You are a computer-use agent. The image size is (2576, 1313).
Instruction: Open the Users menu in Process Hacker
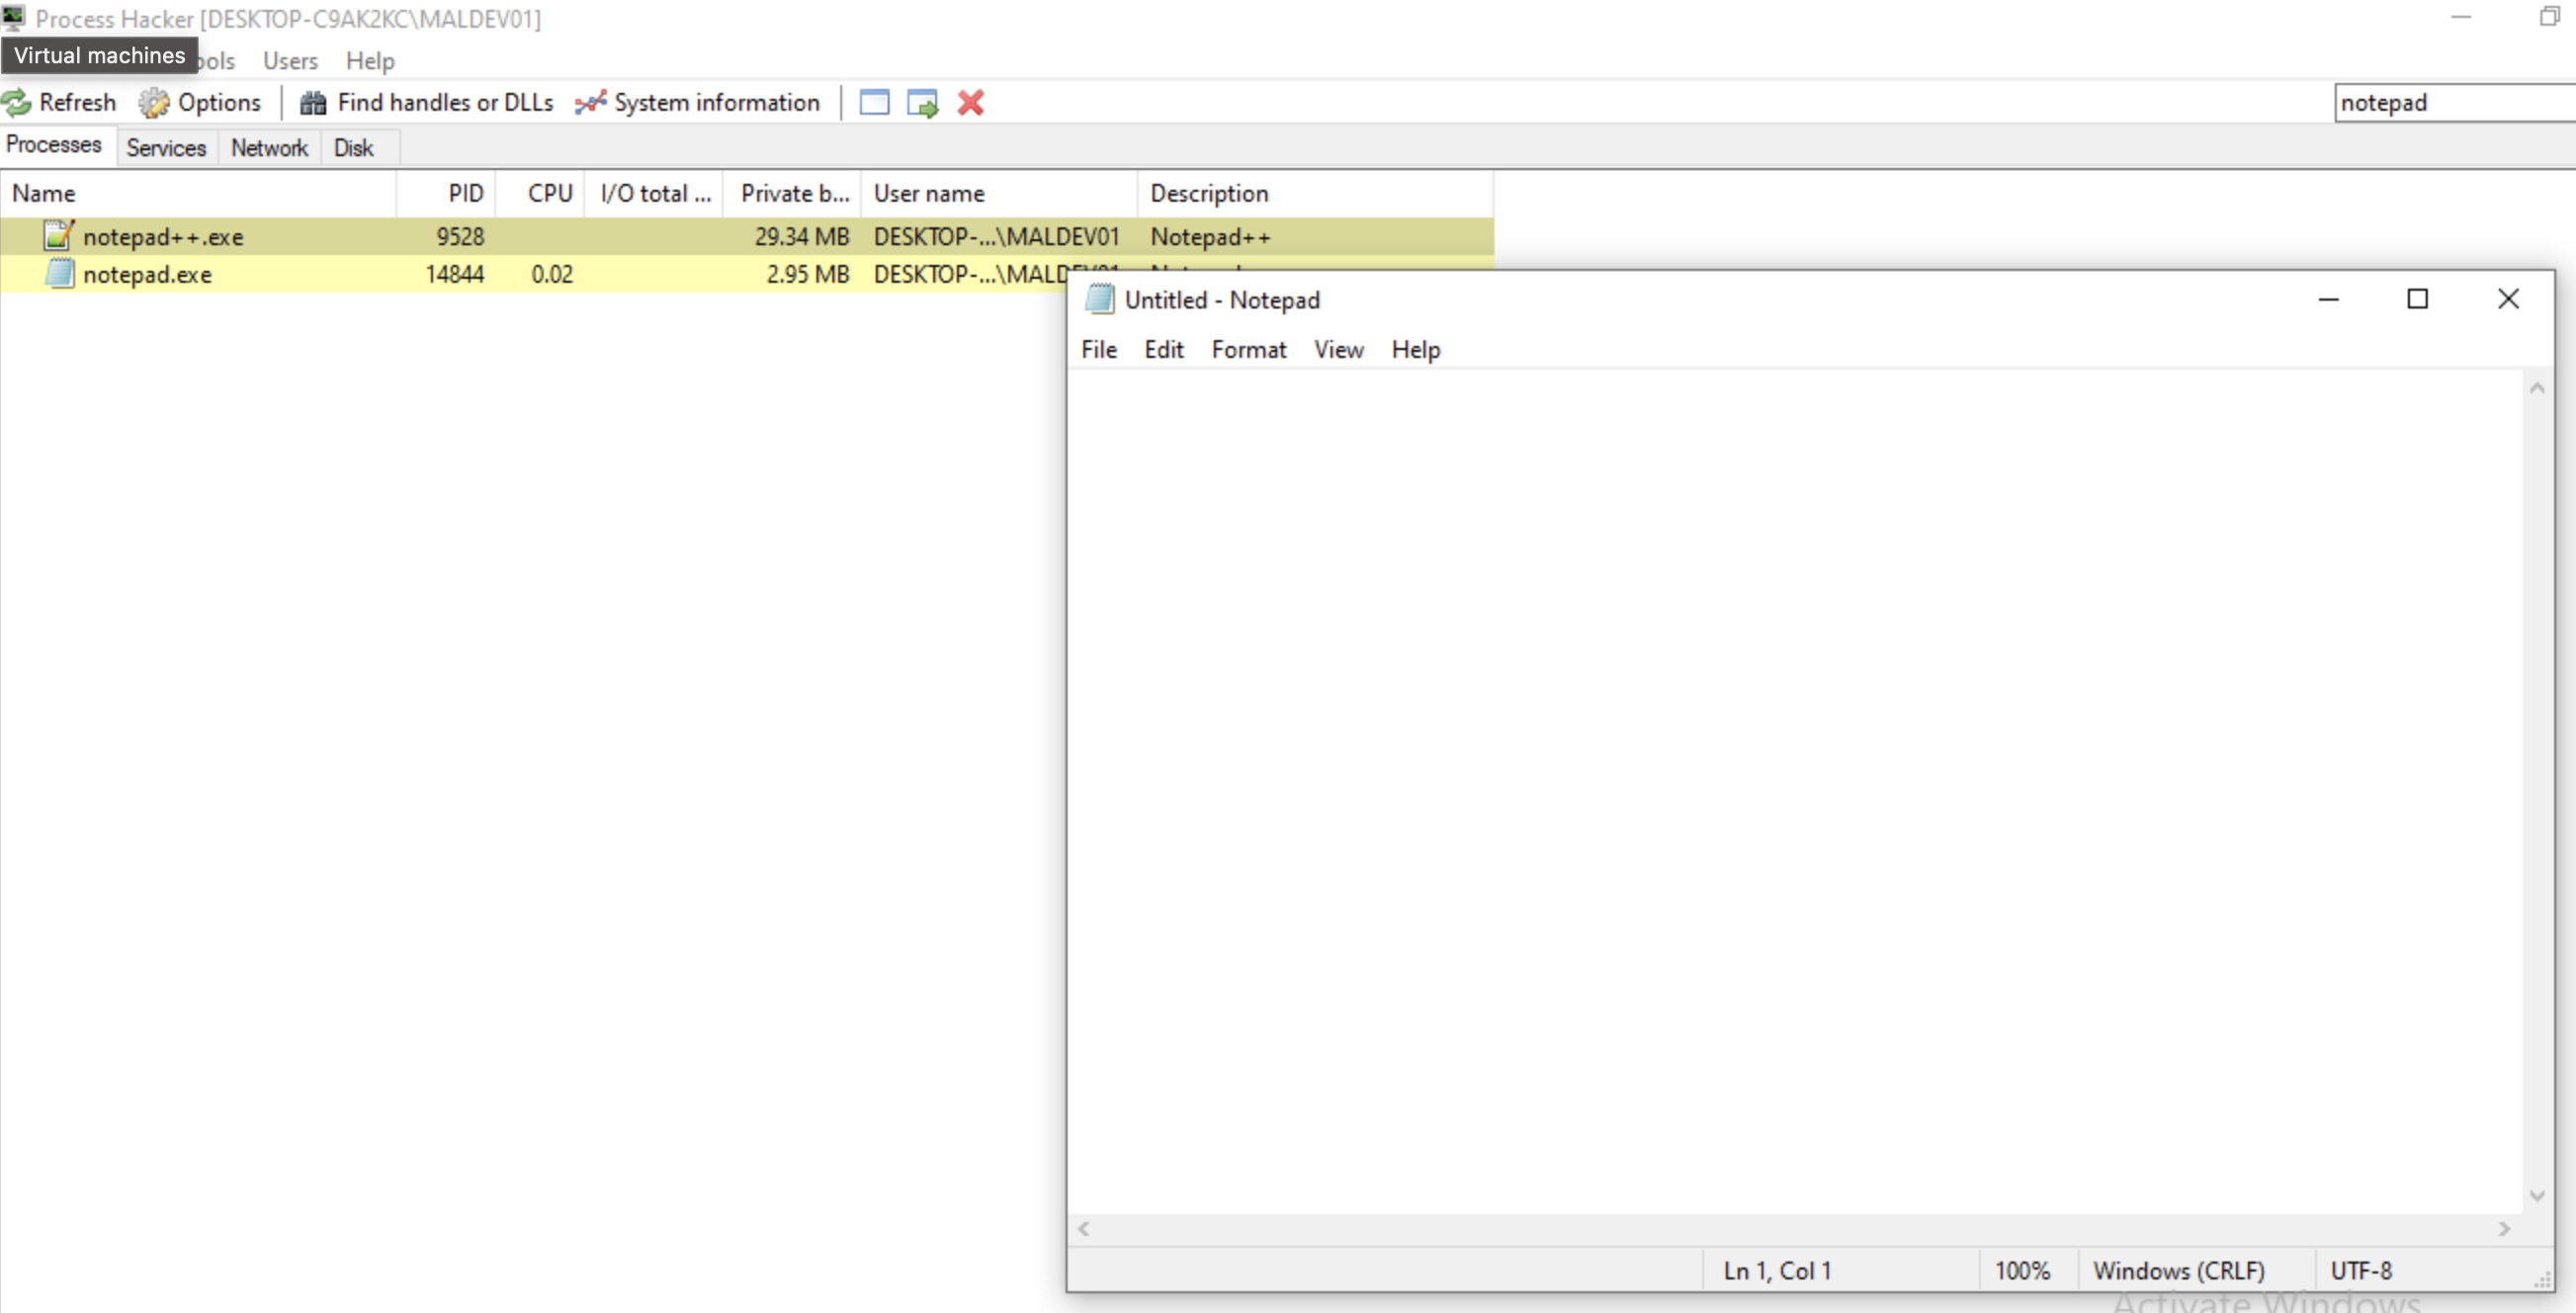(x=290, y=61)
